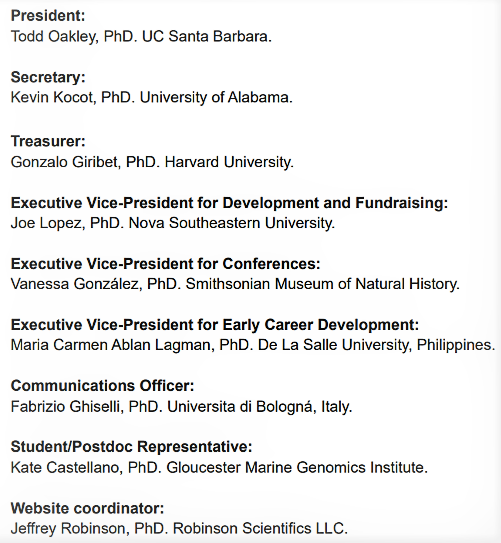Image resolution: width=501 pixels, height=543 pixels.
Task: Select the Vanessa González, Smithsonian Museum entry
Action: click(x=235, y=284)
